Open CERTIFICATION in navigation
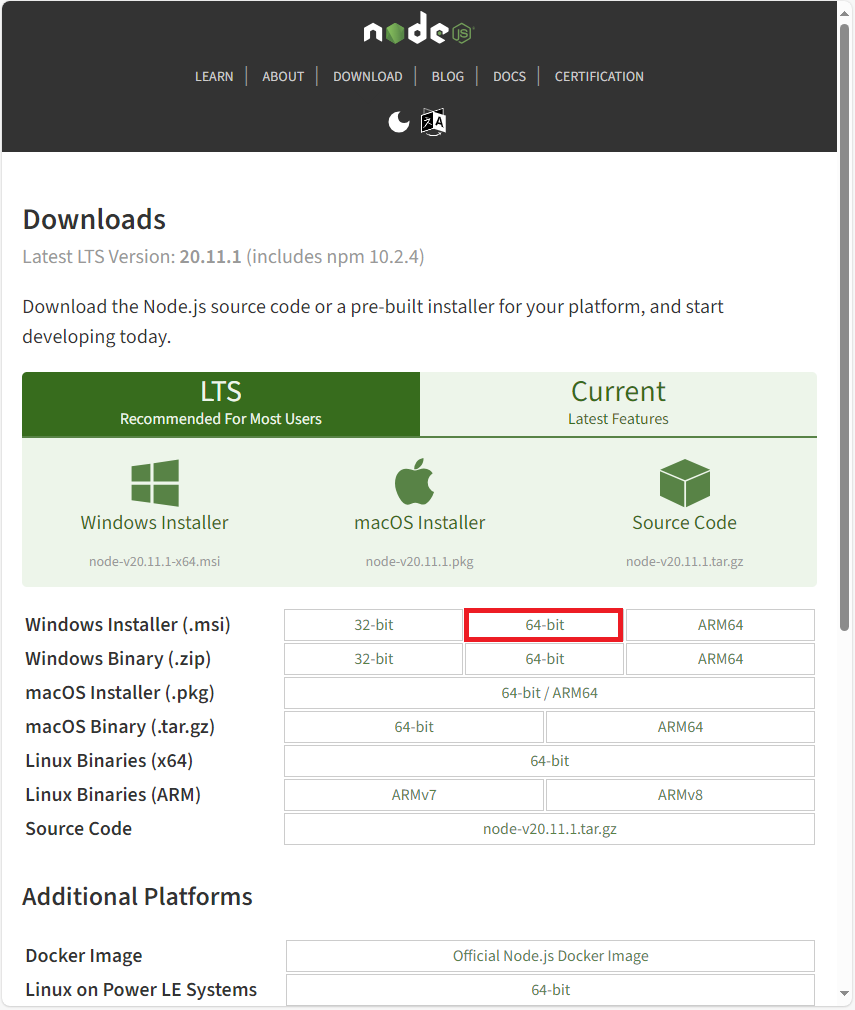This screenshot has width=855, height=1010. (599, 76)
